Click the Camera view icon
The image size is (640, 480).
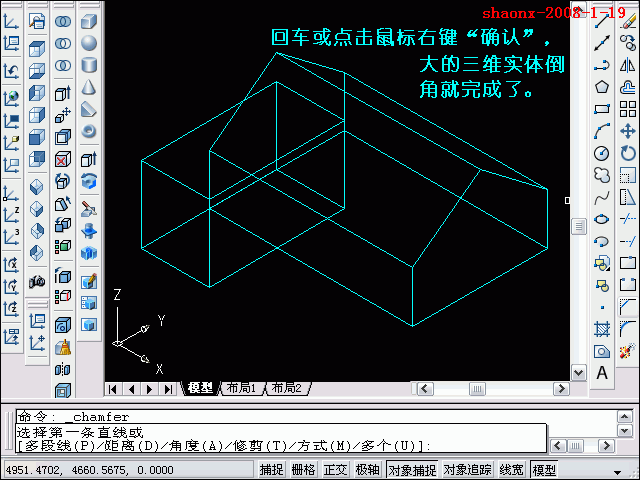[x=37, y=282]
